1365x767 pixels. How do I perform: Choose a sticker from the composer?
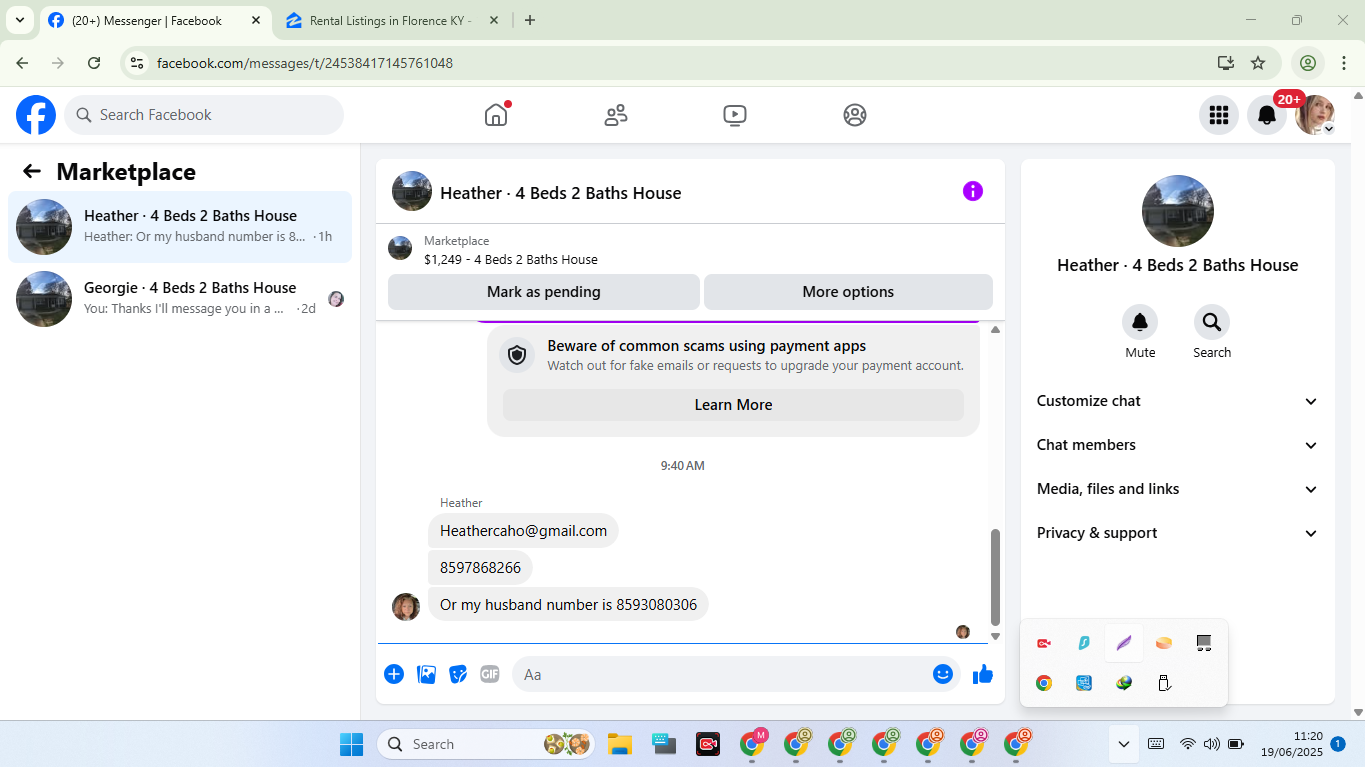tap(458, 674)
